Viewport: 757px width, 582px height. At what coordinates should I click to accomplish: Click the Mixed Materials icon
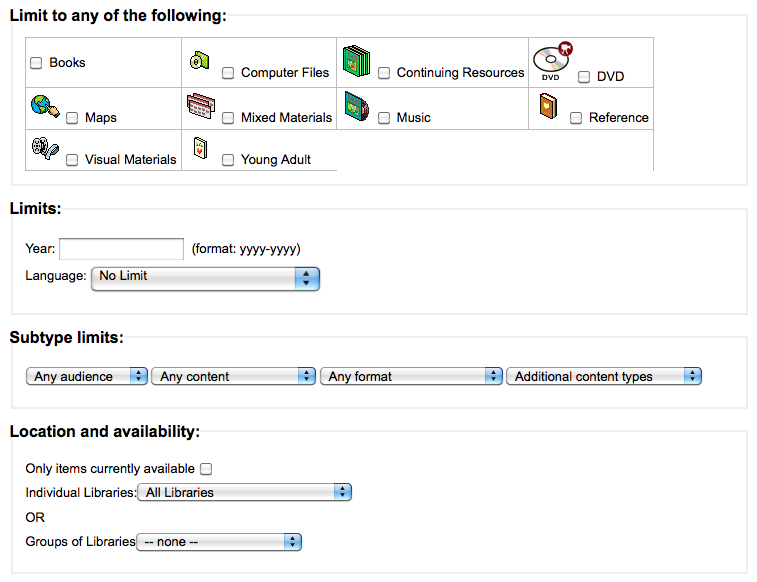click(201, 106)
